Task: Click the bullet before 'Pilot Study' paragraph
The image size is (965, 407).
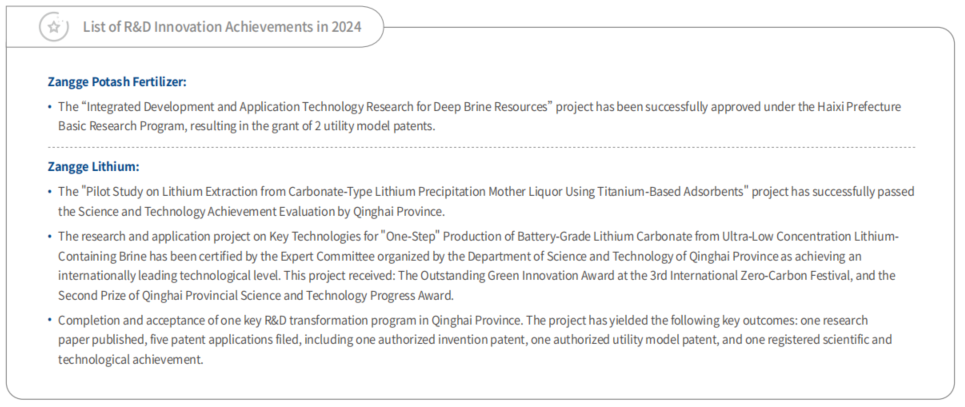Action: pyautogui.click(x=50, y=191)
